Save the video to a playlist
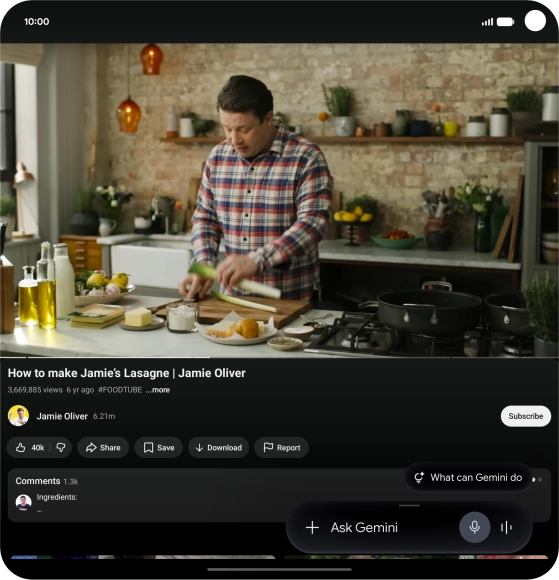 click(x=159, y=448)
